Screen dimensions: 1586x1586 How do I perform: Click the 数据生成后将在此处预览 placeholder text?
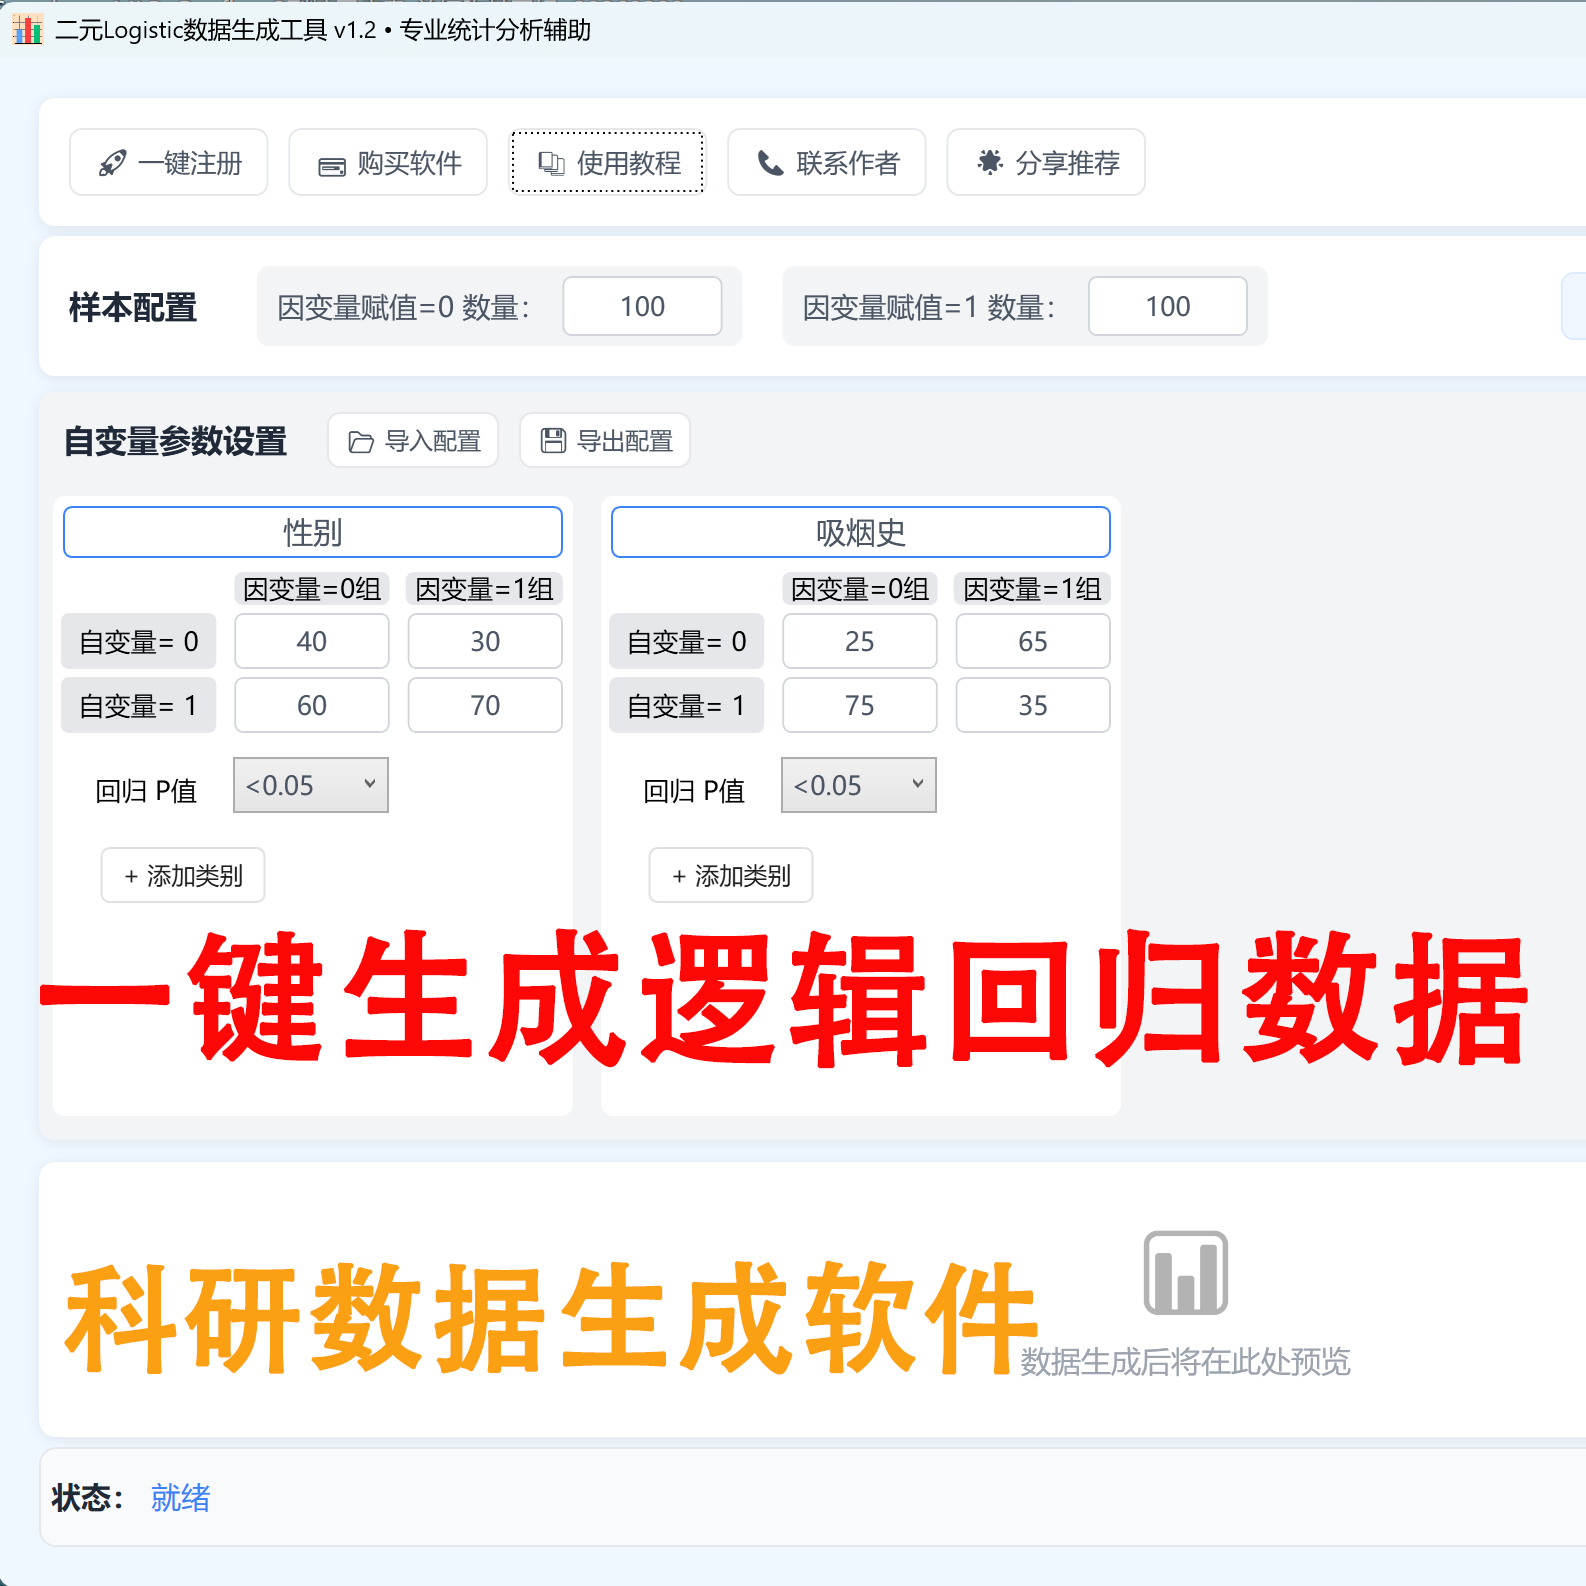click(x=1185, y=1361)
